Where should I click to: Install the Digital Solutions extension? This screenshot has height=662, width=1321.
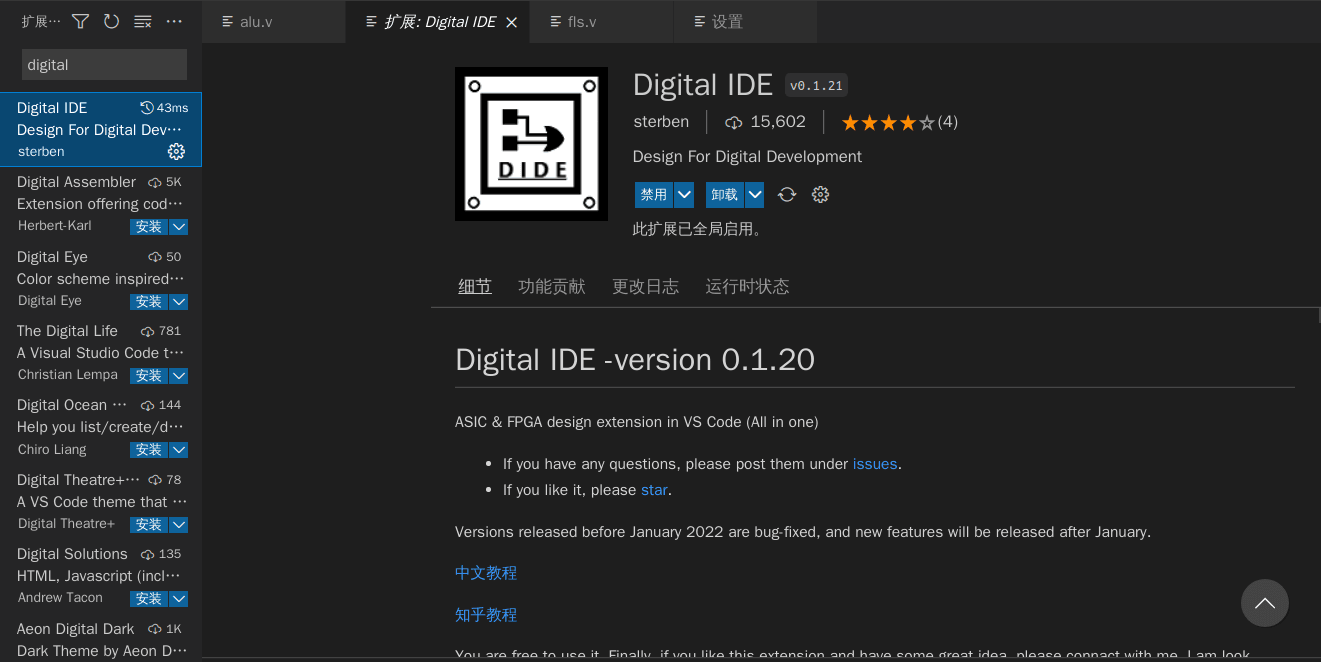(x=149, y=599)
